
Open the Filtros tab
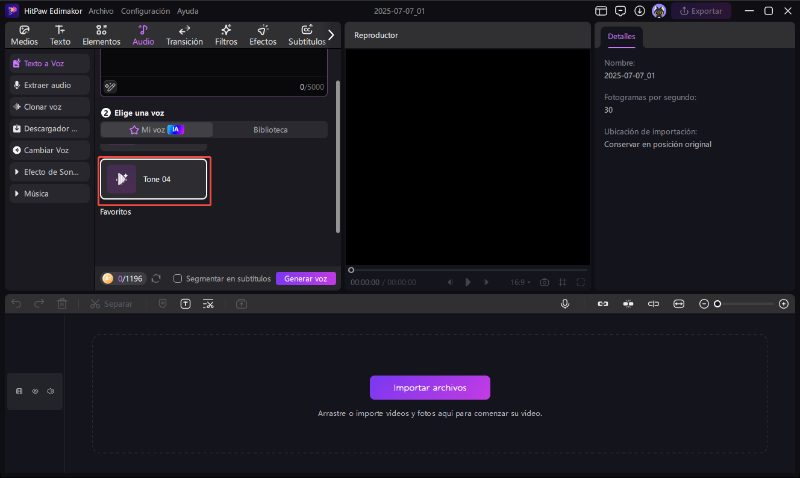226,35
